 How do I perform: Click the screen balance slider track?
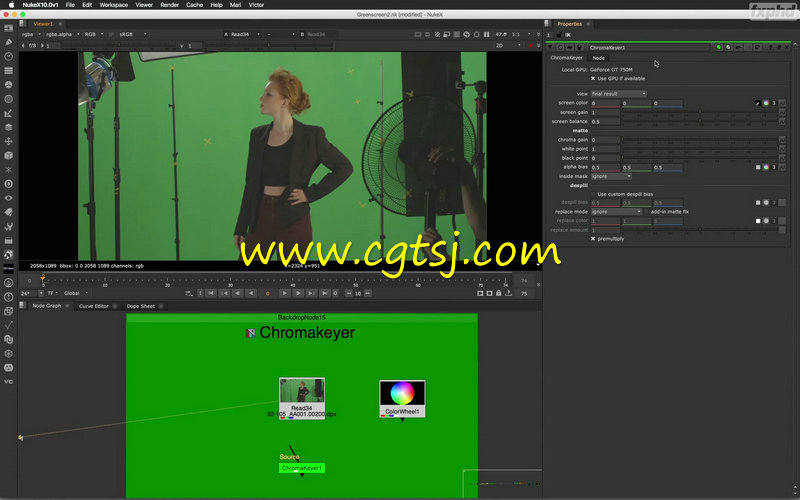click(699, 121)
